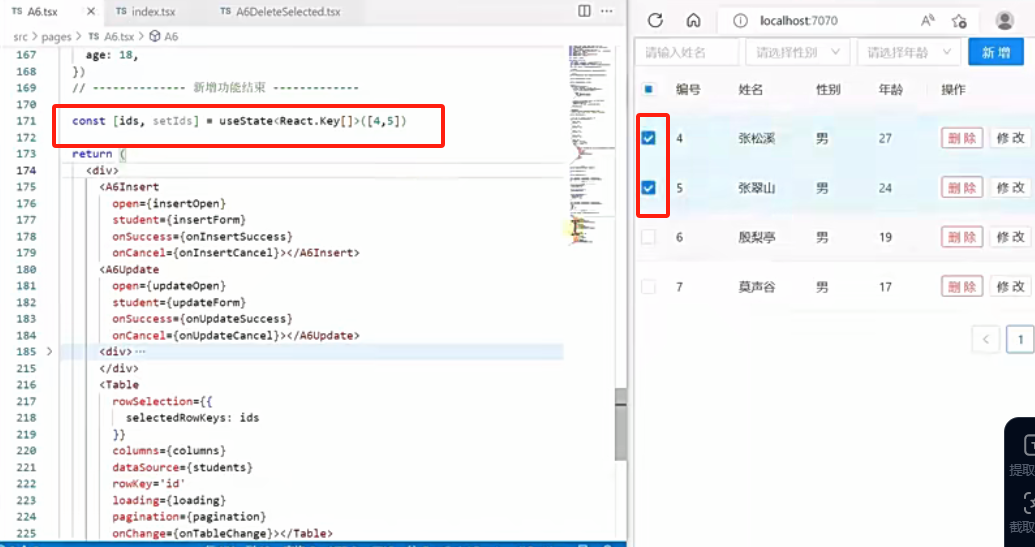Toggle the select-all header checkbox

(x=649, y=90)
